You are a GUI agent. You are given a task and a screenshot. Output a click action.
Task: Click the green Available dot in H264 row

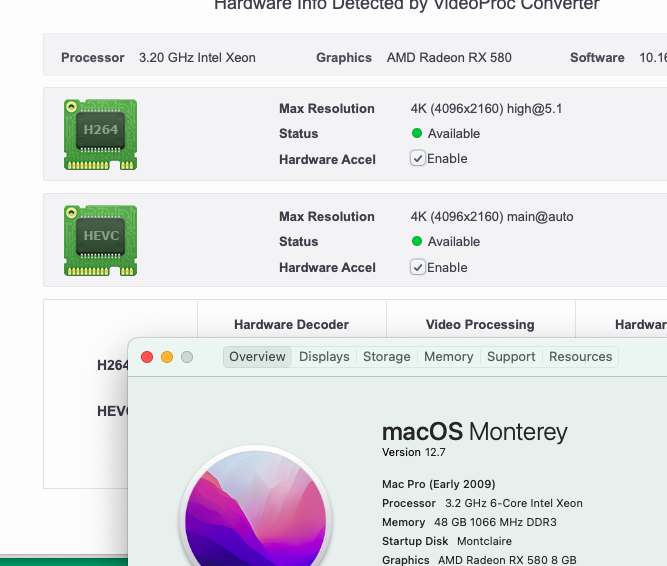(x=417, y=134)
